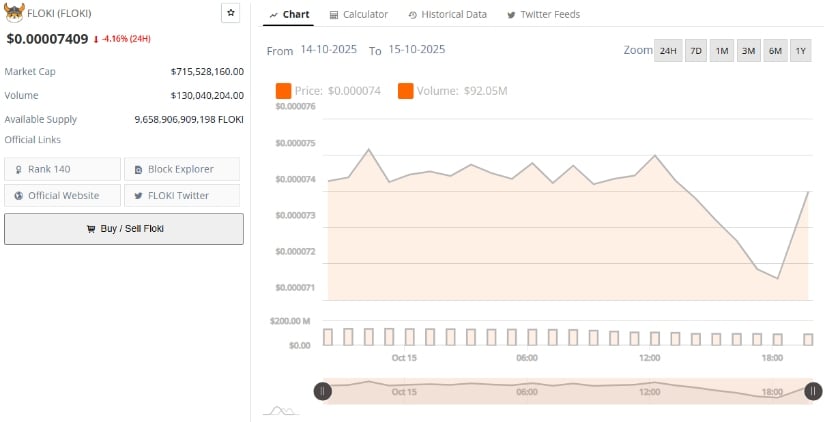The width and height of the screenshot is (825, 422).
Task: Click the From date field
Action: 328,49
